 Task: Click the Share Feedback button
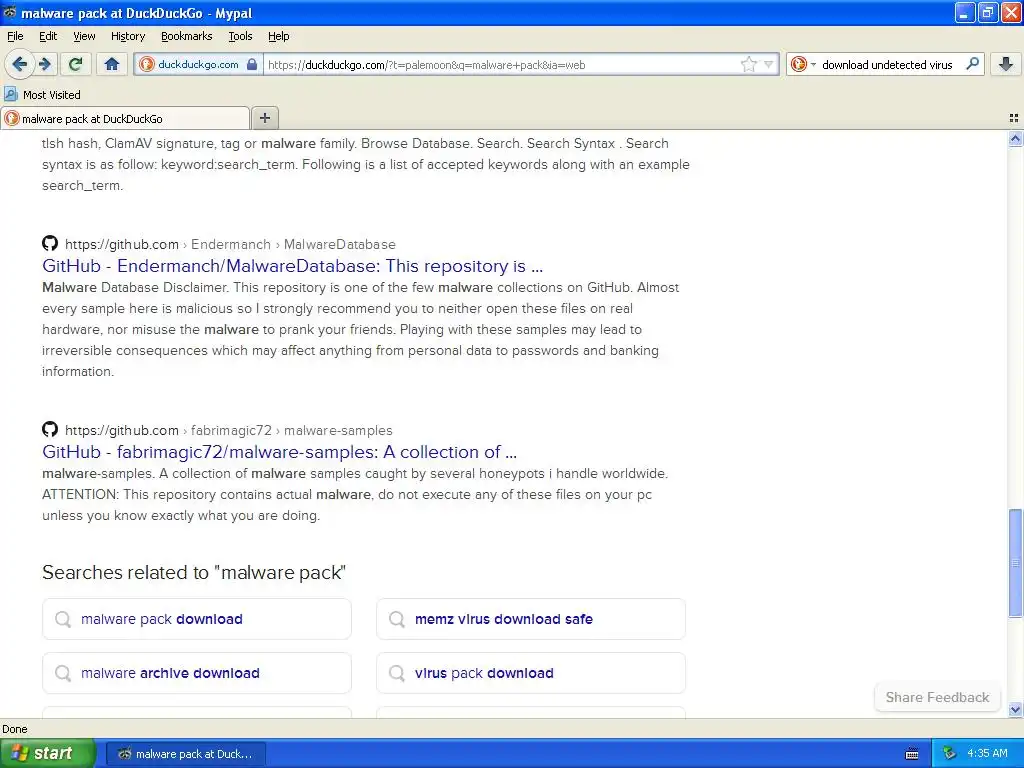[937, 697]
